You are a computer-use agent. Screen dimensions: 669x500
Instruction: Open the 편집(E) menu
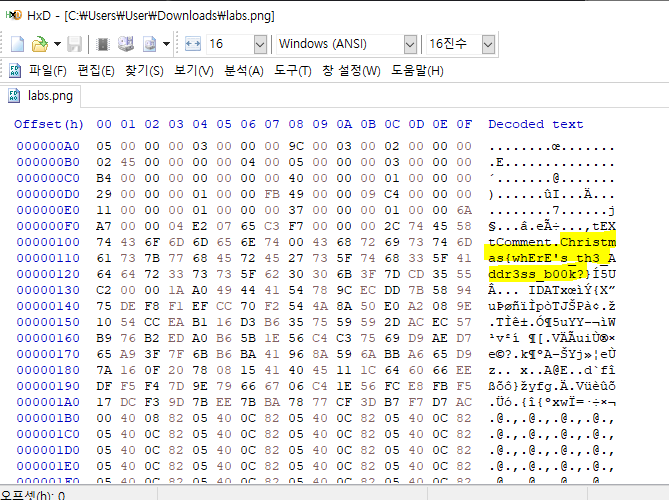coord(96,70)
